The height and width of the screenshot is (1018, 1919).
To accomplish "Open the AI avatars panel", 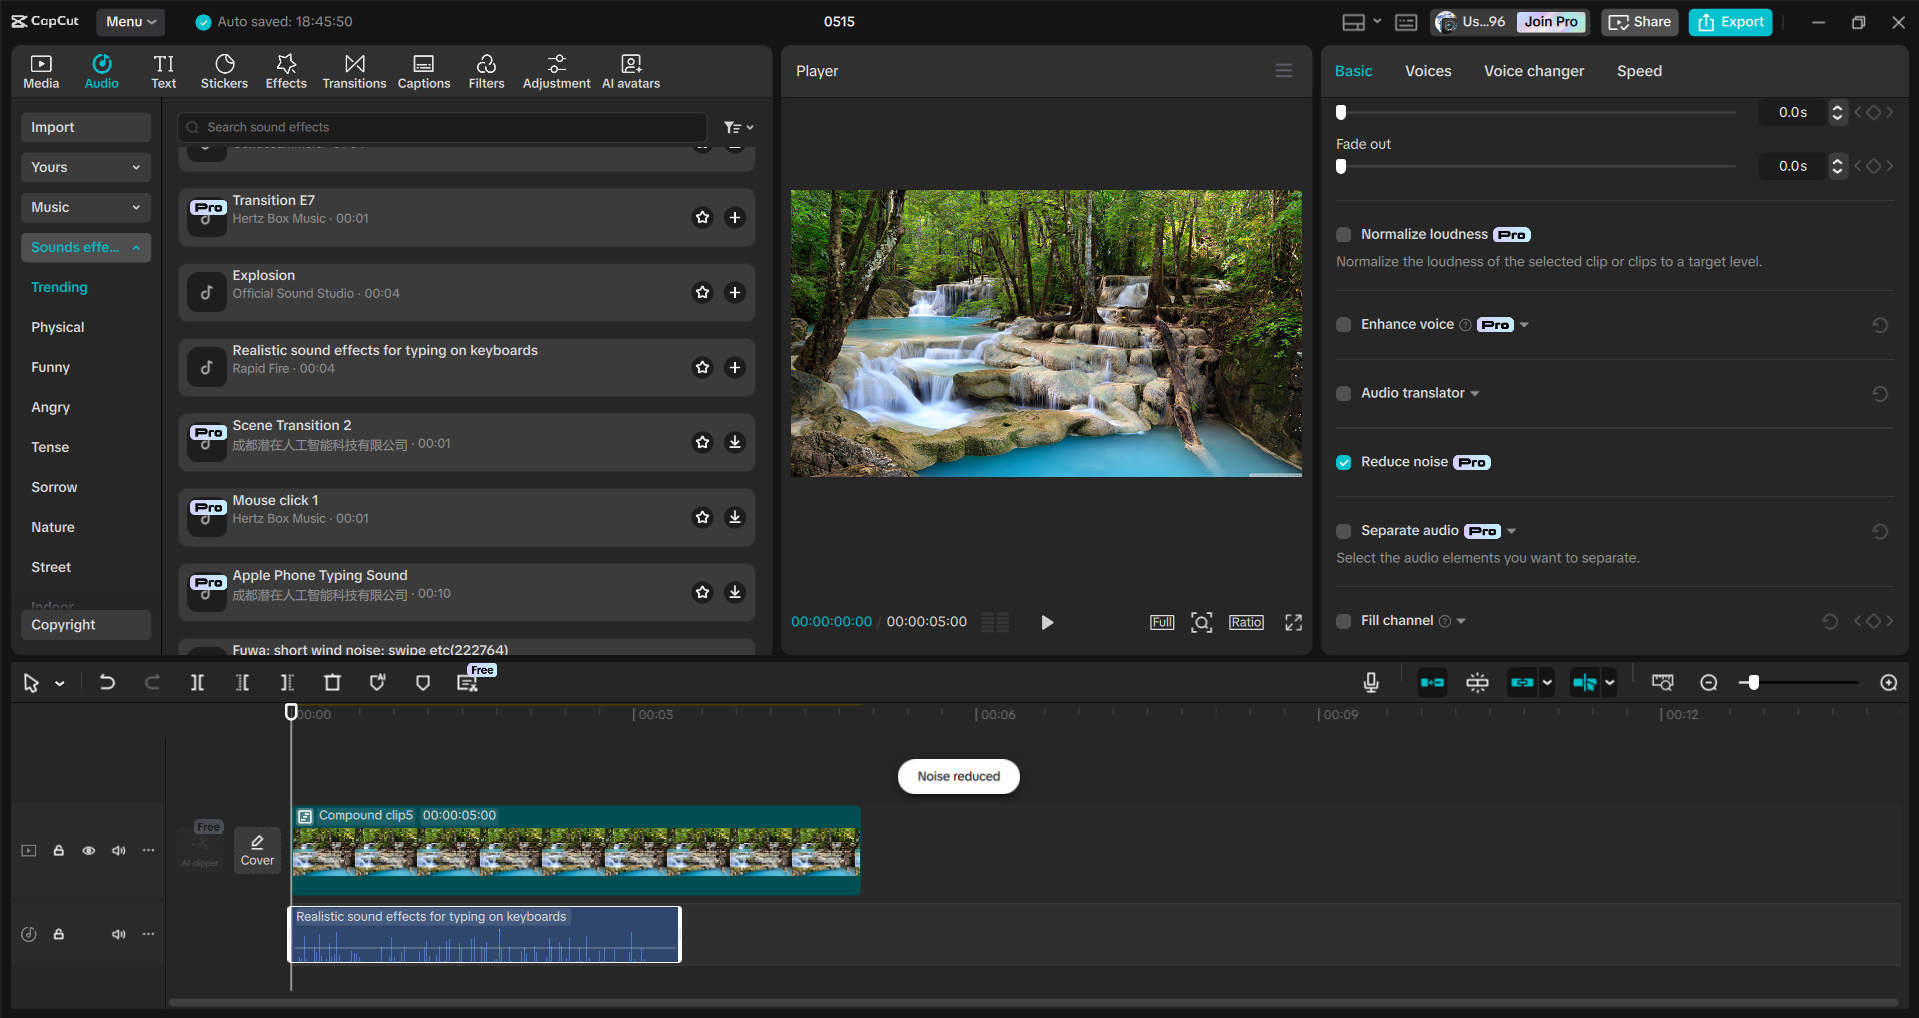I will 630,70.
